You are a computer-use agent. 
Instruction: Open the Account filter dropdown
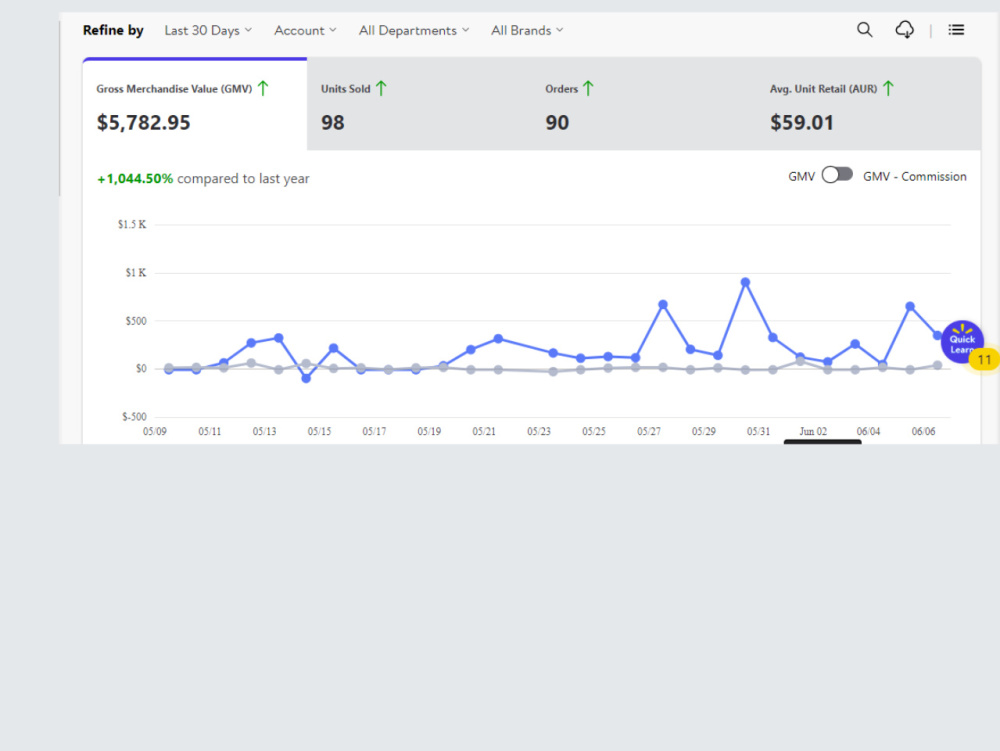click(x=305, y=31)
